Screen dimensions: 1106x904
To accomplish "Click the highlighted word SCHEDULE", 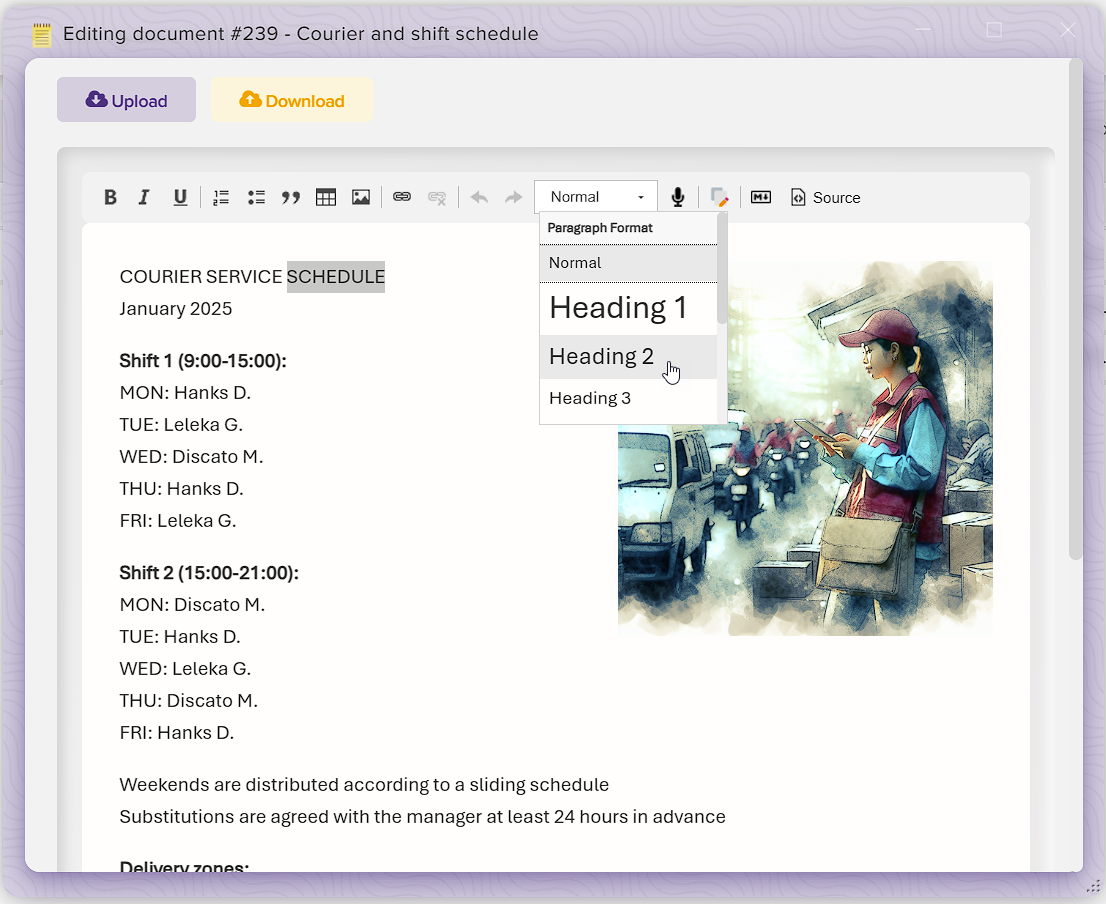I will 336,276.
